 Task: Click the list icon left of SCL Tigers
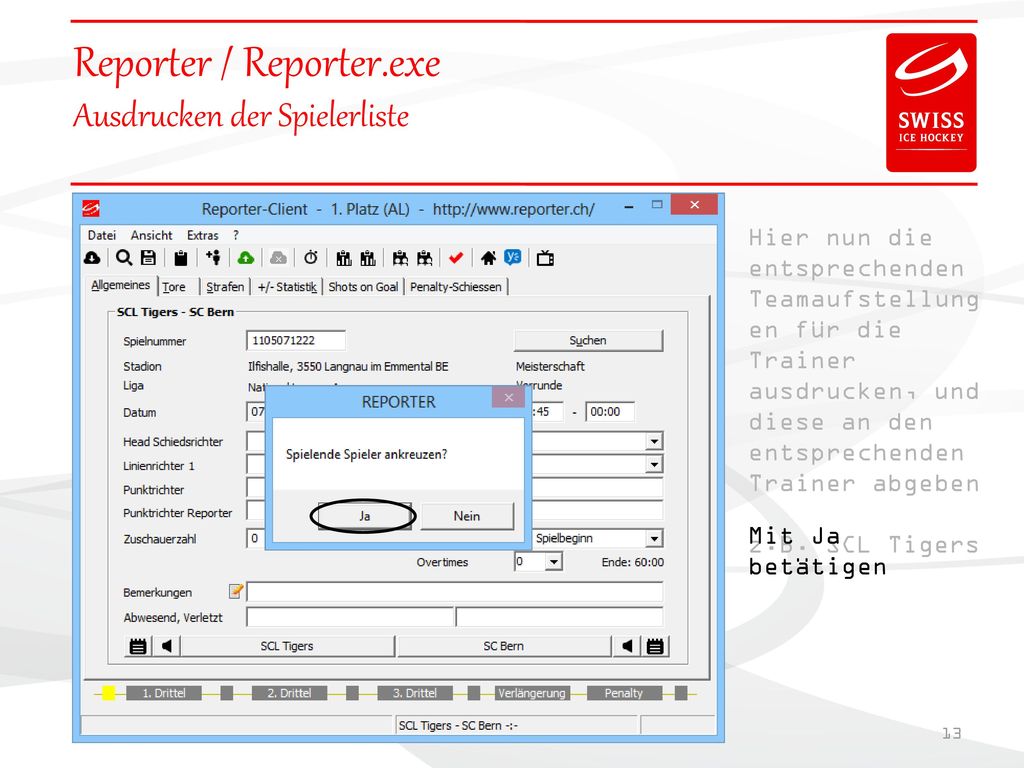point(138,646)
